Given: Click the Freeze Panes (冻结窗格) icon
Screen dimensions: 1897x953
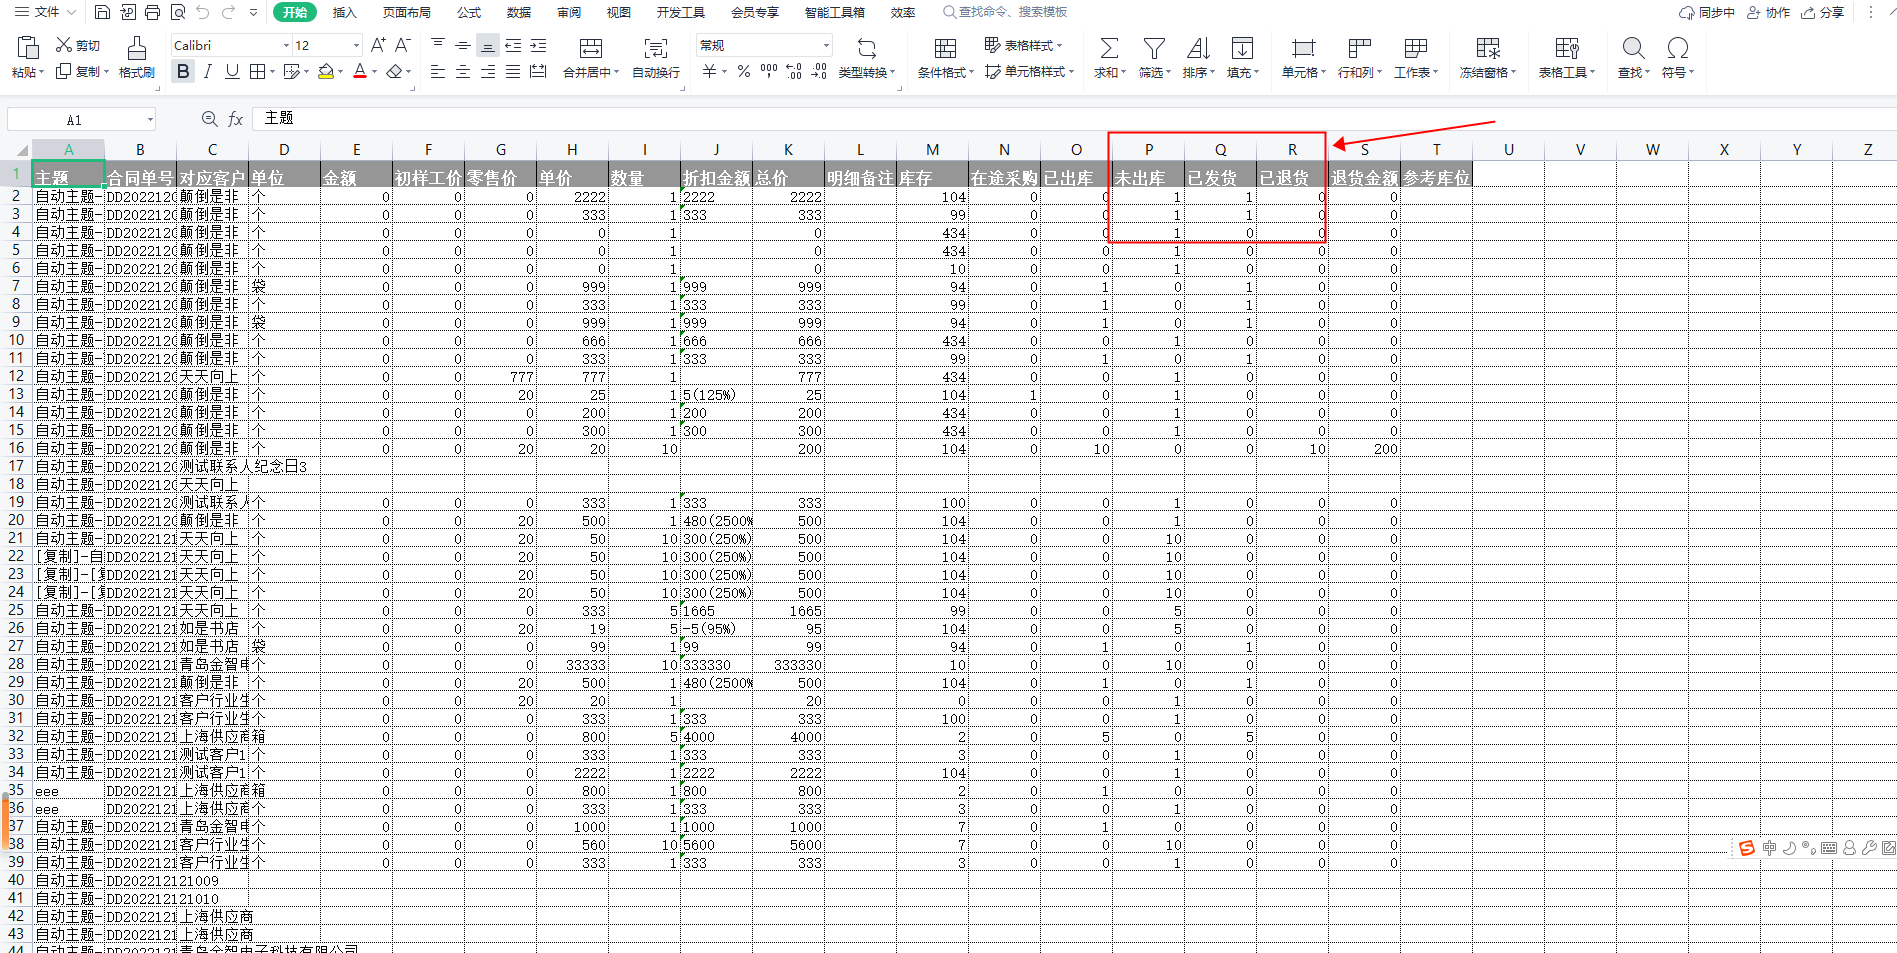Looking at the screenshot, I should click(x=1488, y=48).
